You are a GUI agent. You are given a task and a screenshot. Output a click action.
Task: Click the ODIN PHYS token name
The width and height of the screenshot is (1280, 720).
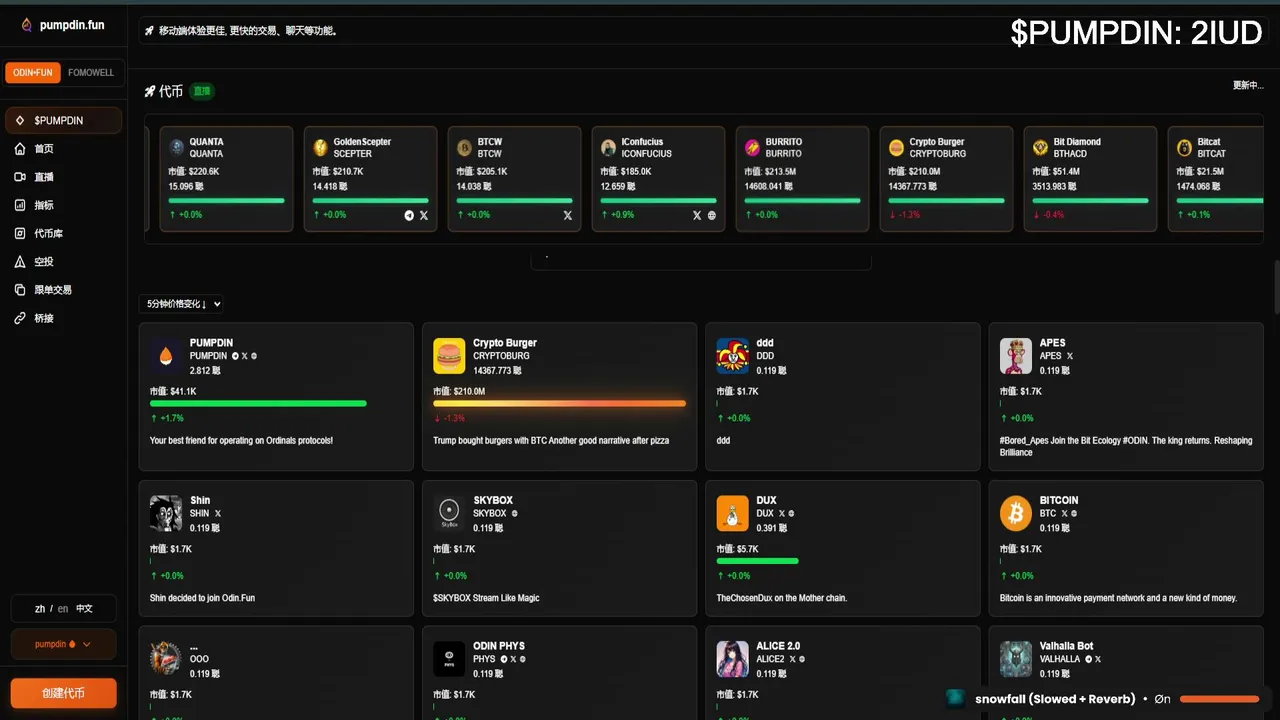(499, 646)
